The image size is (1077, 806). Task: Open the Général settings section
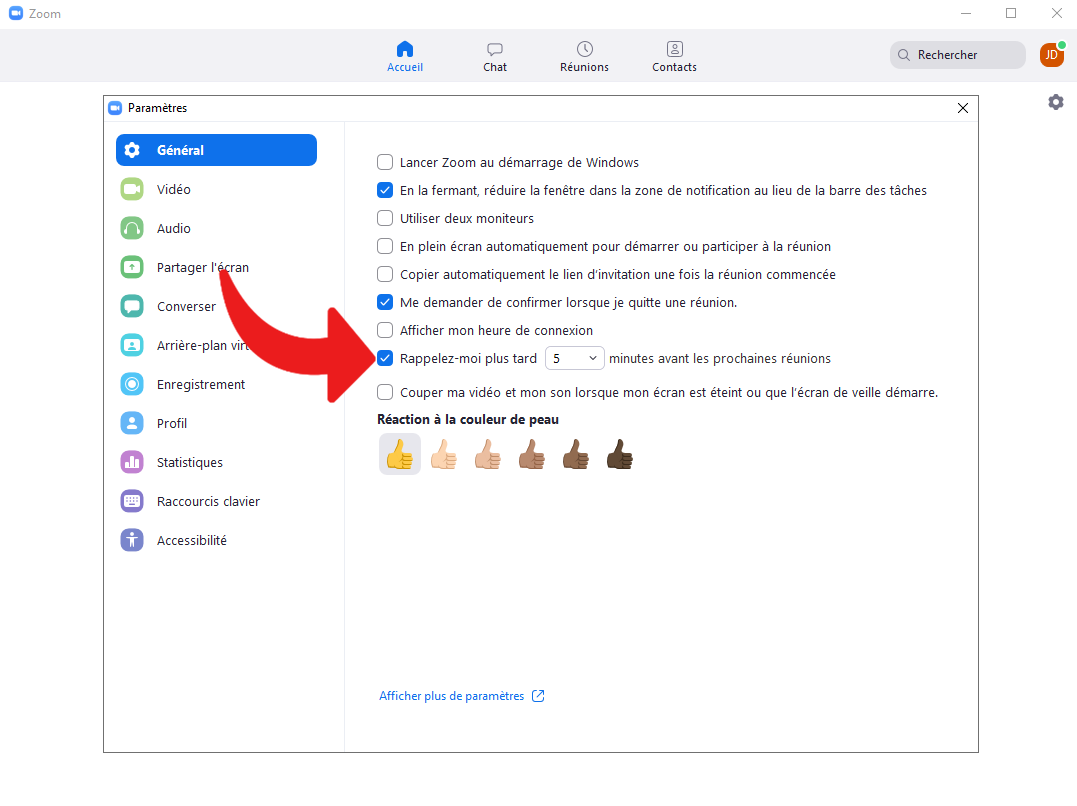[x=216, y=150]
